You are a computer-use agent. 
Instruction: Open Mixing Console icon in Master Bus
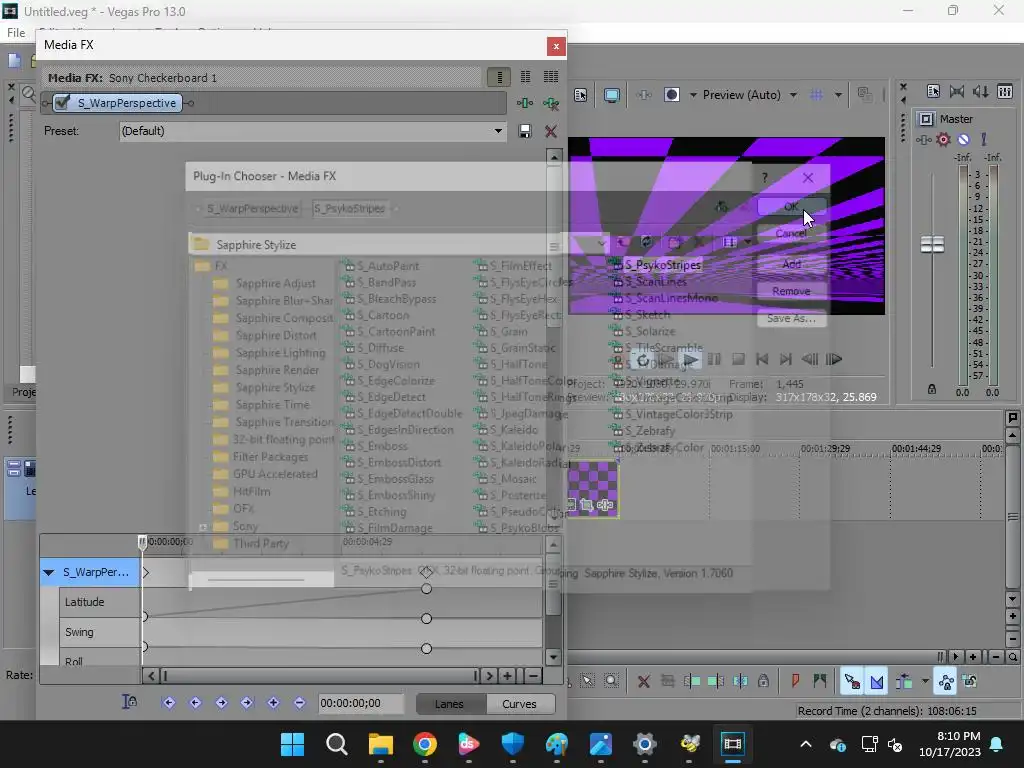tap(1004, 91)
